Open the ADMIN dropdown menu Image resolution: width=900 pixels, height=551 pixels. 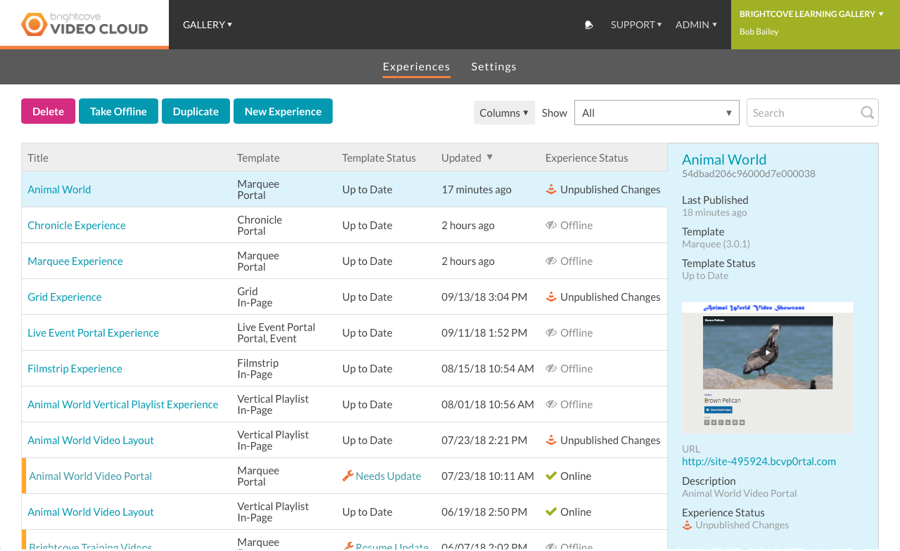[696, 25]
